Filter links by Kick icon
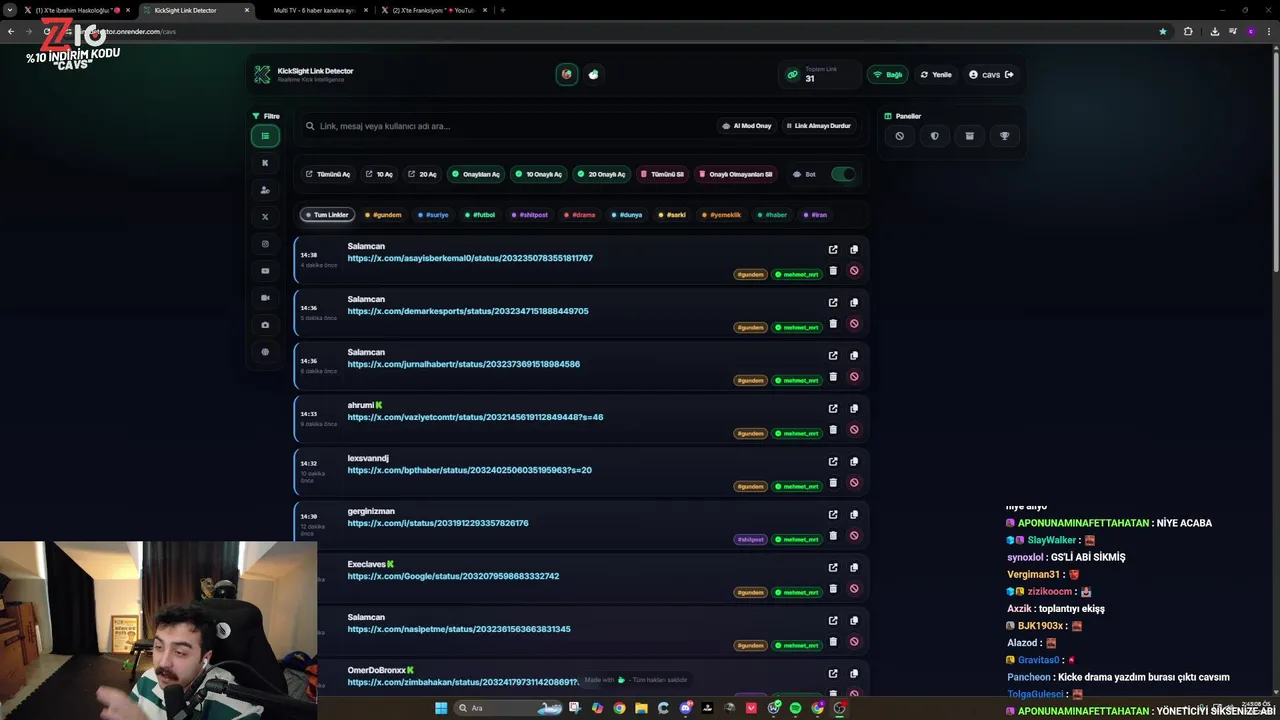 [x=265, y=163]
